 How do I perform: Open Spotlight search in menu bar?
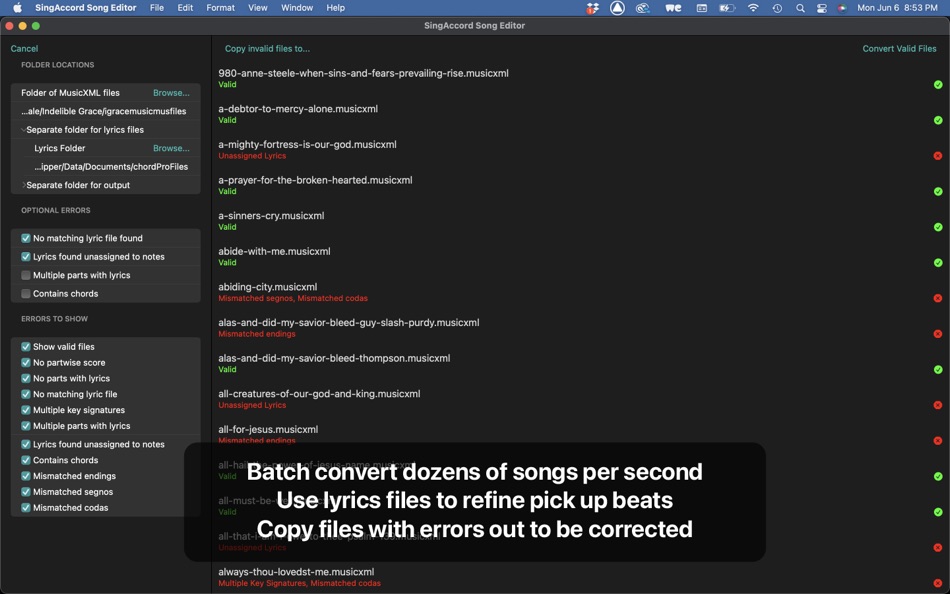[x=800, y=8]
